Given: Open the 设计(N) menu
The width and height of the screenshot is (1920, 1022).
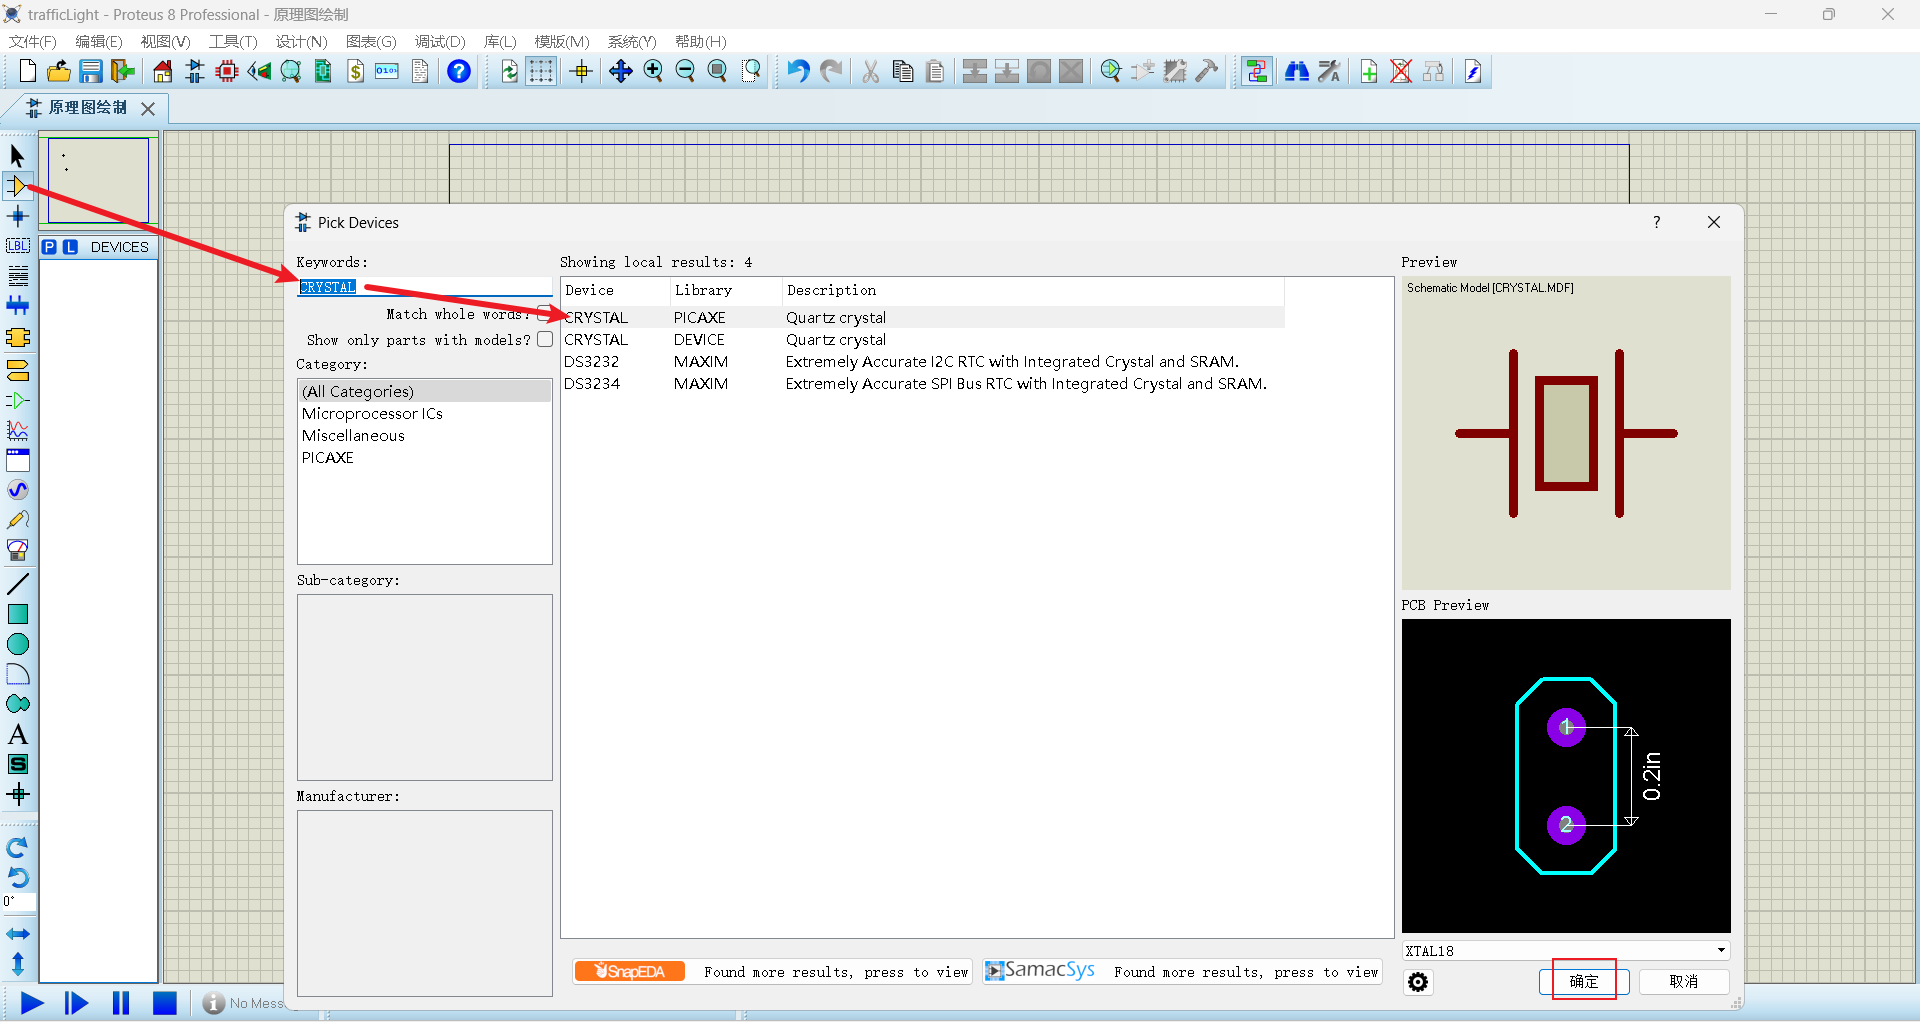Looking at the screenshot, I should 301,42.
